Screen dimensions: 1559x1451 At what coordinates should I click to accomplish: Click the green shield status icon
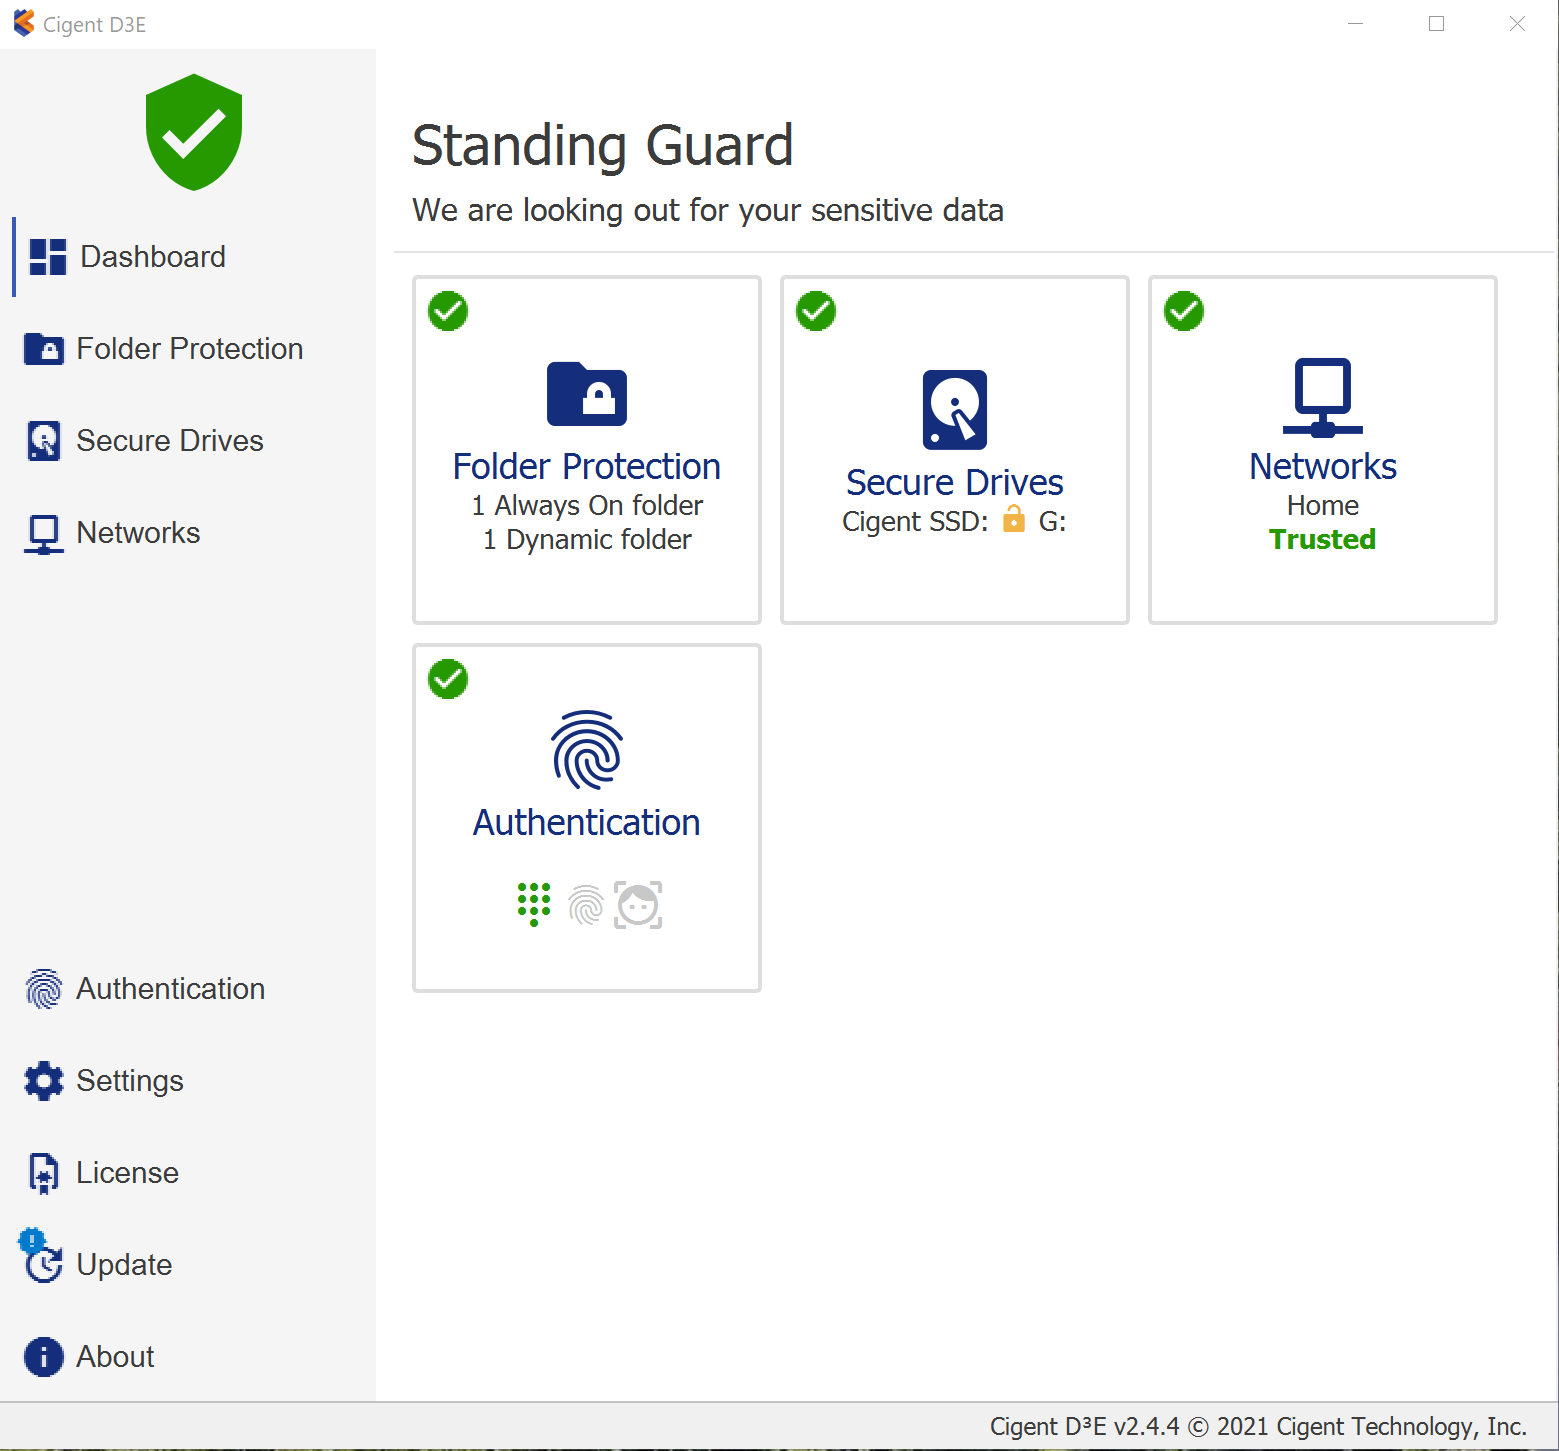(194, 132)
